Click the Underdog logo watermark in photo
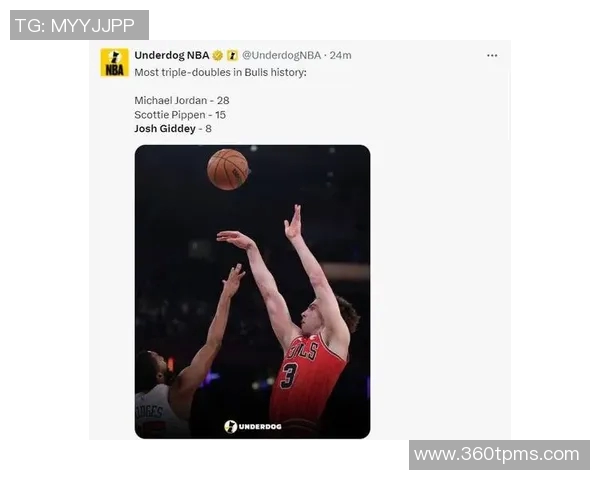Screen dimensions: 600x480 (253, 426)
